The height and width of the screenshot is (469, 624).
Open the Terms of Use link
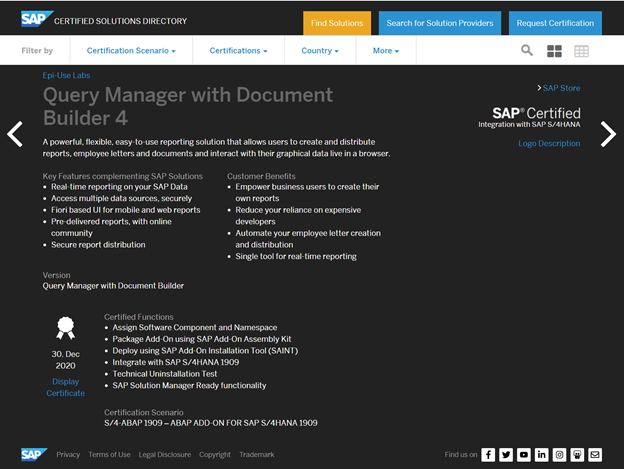tap(109, 454)
